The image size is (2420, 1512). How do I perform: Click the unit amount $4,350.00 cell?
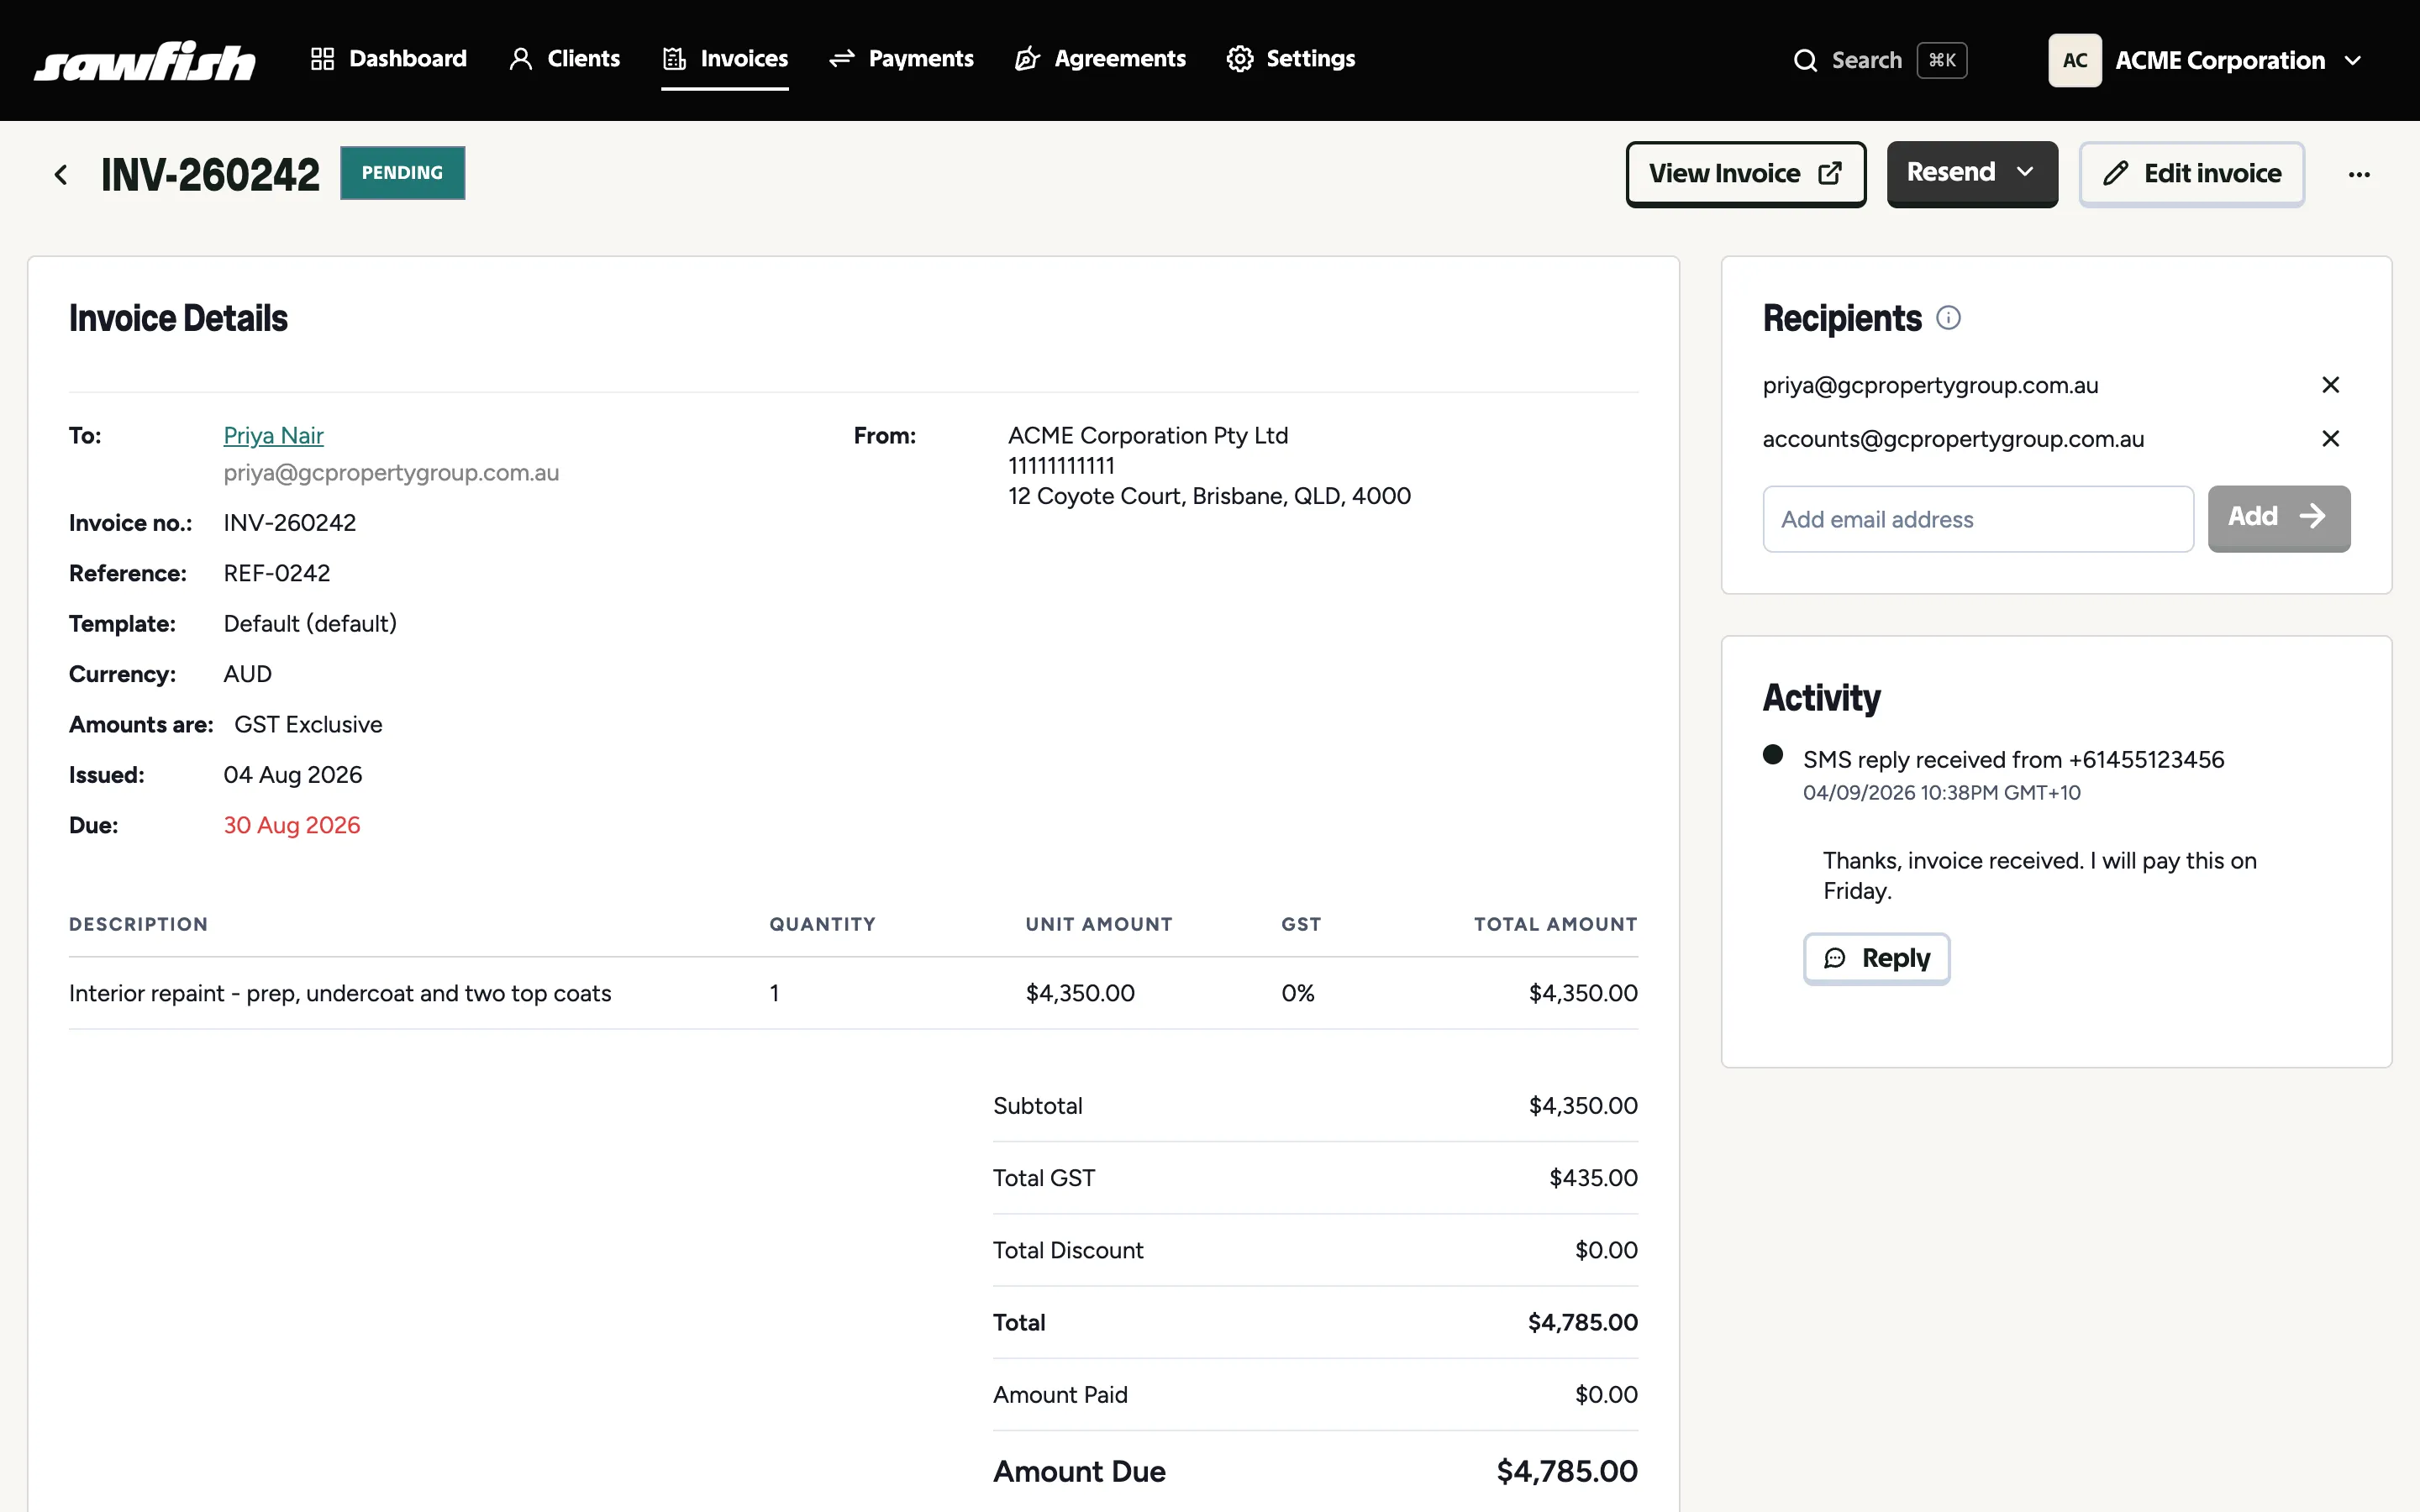pyautogui.click(x=1080, y=993)
